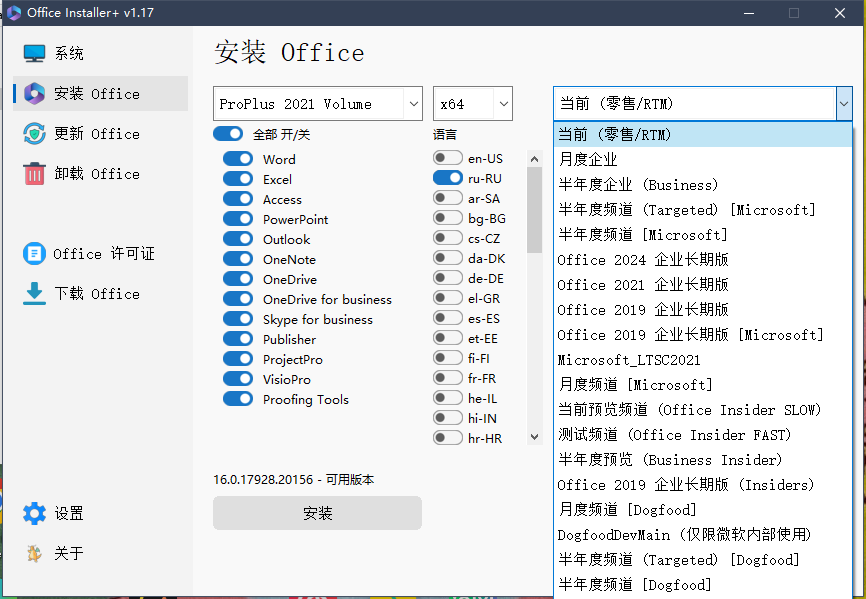Screen dimensions: 866x599
Task: Select Office 2024 企业长期版 from list
Action: click(643, 260)
